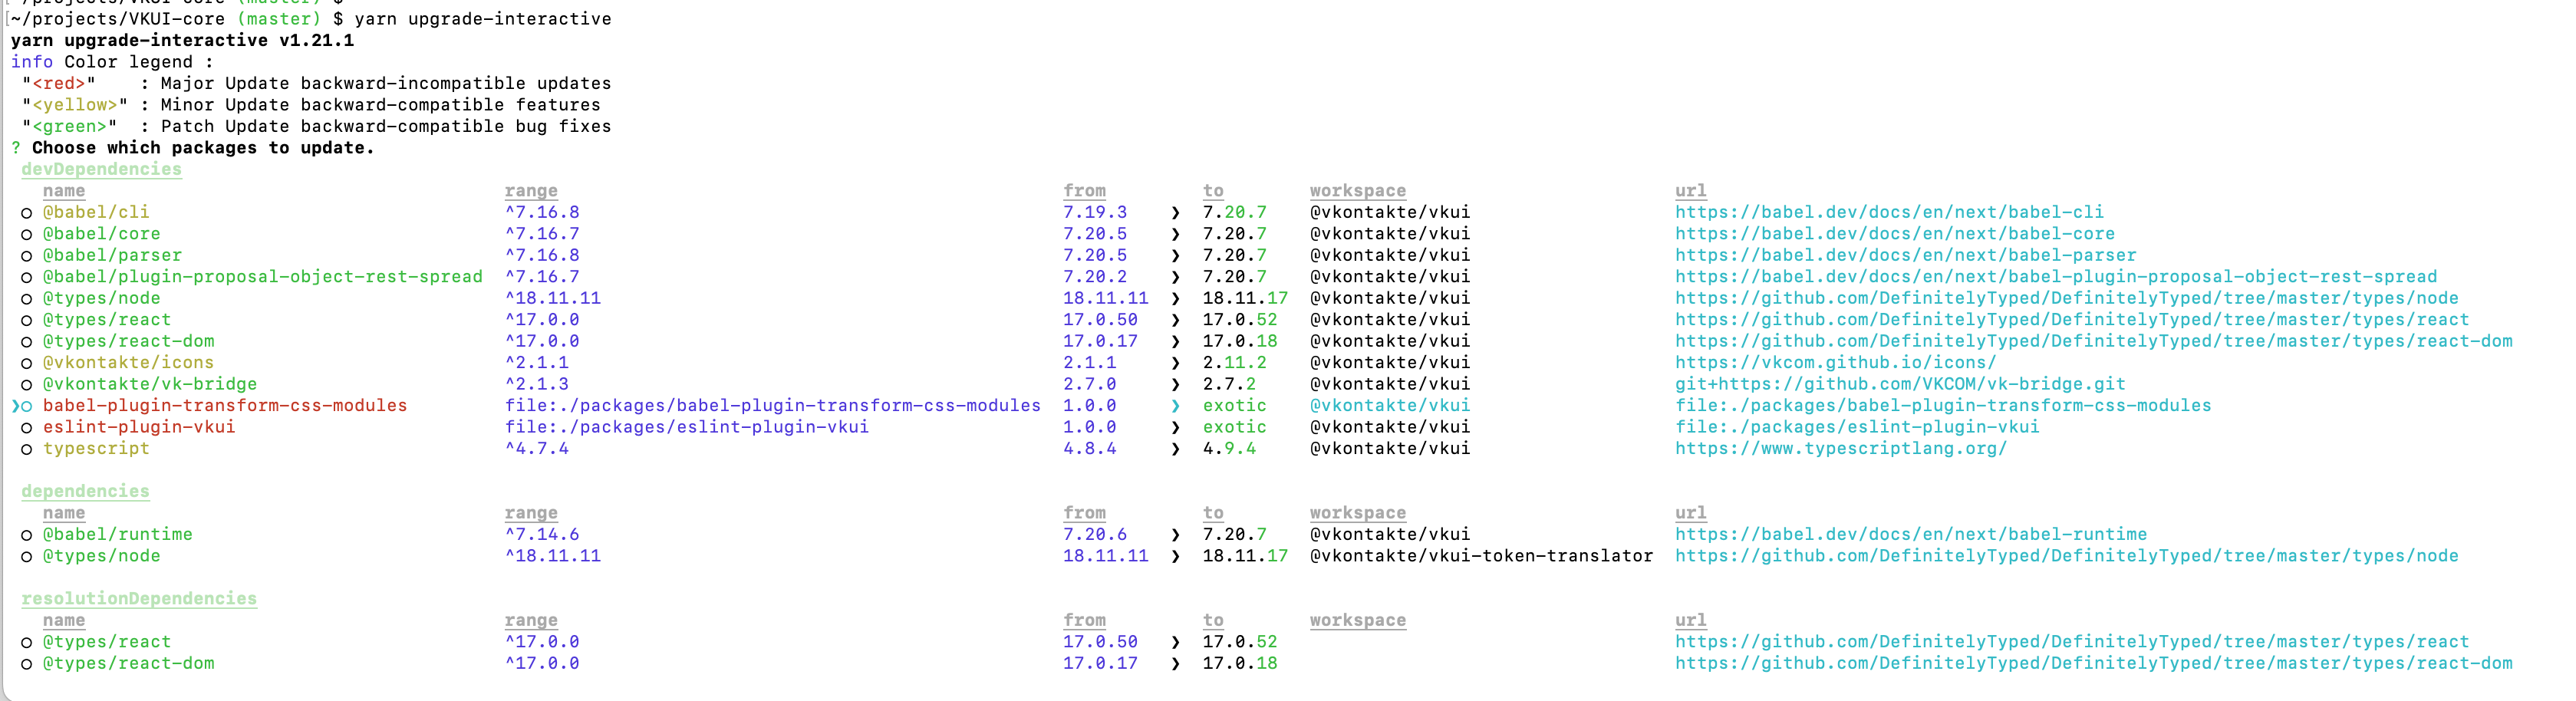Click the @vkontakte/vk-bridge package name
The image size is (2576, 701).
(150, 384)
